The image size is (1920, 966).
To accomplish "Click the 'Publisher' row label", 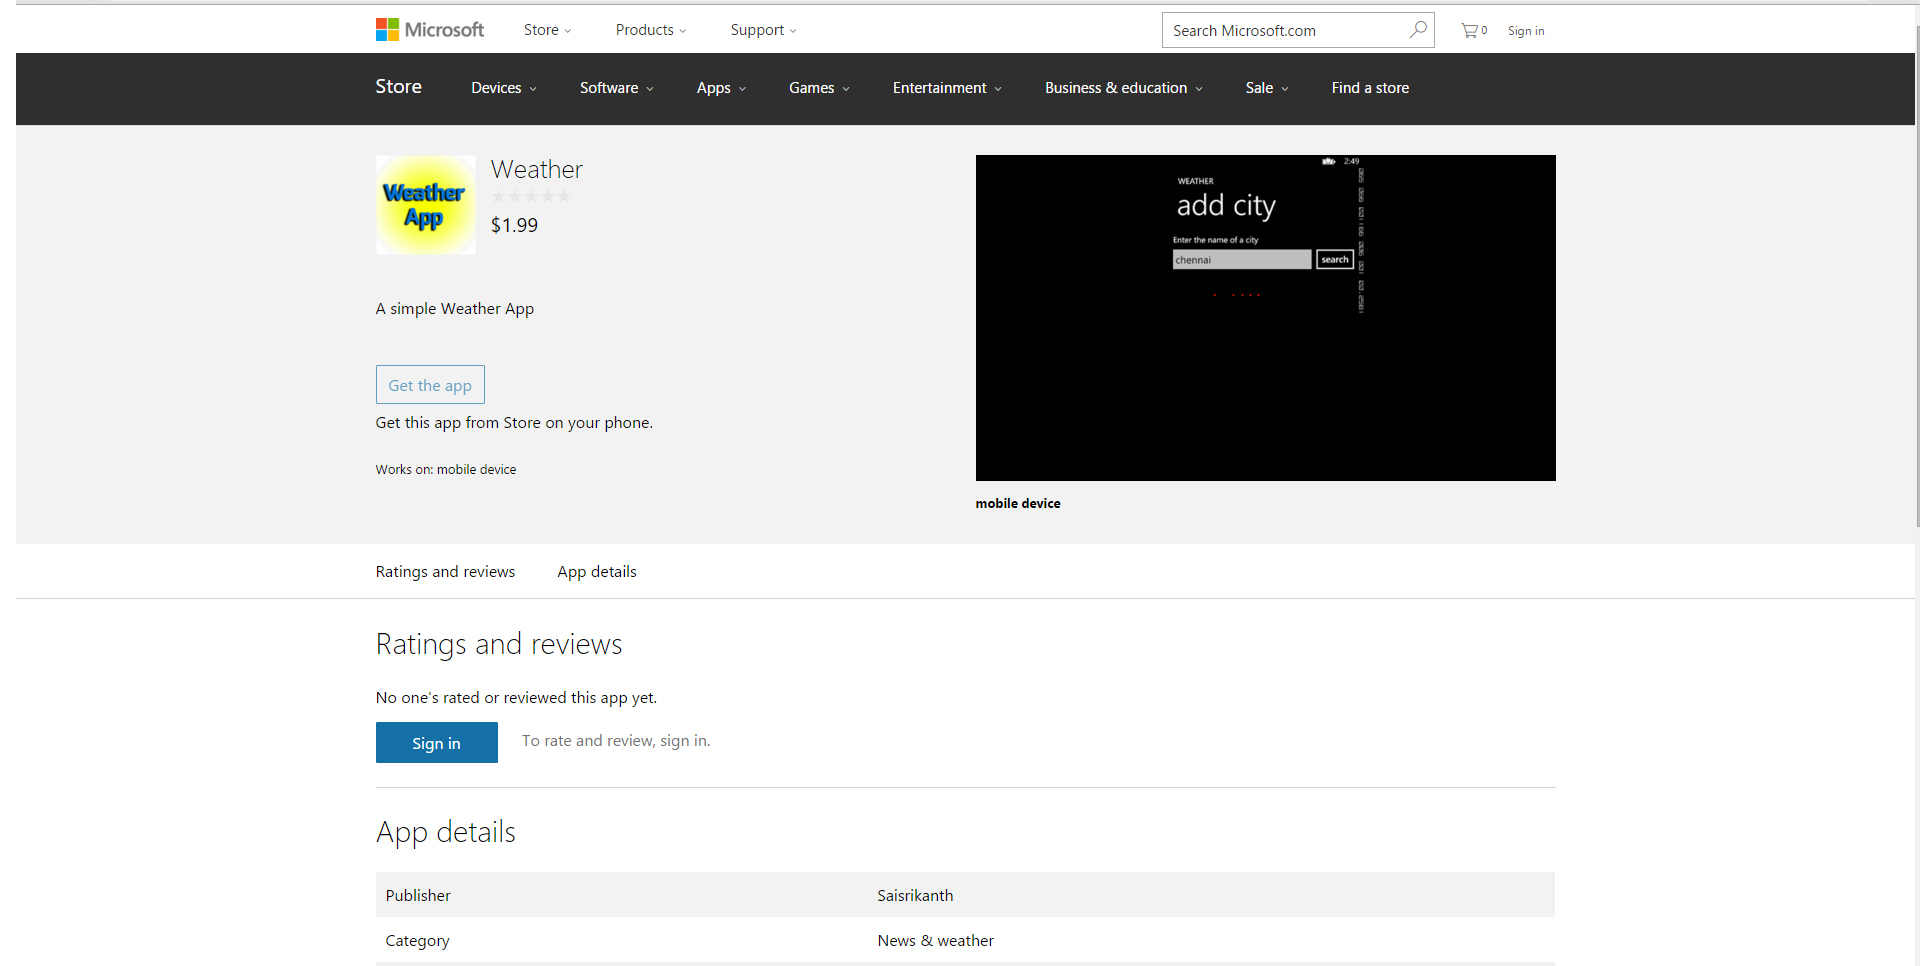I will point(418,896).
